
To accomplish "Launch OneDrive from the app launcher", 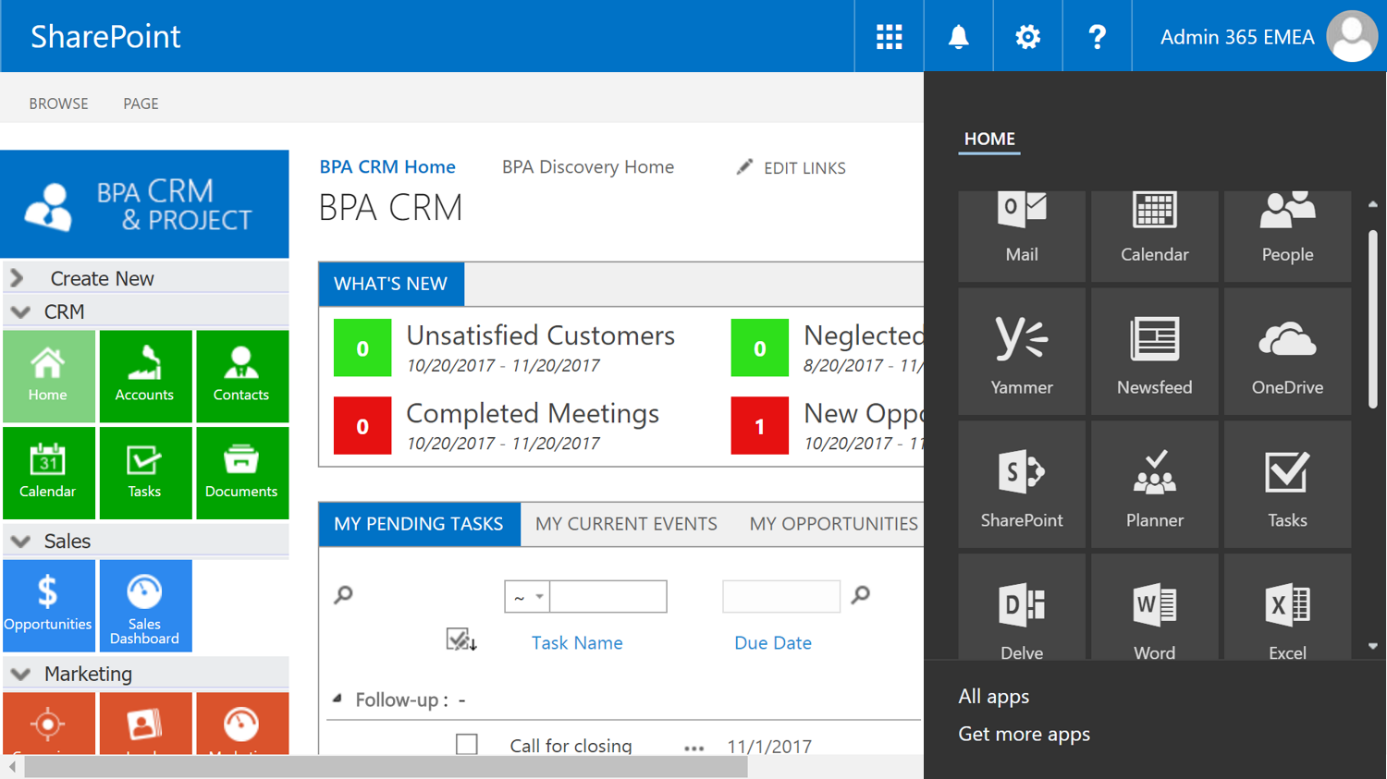I will 1287,352.
